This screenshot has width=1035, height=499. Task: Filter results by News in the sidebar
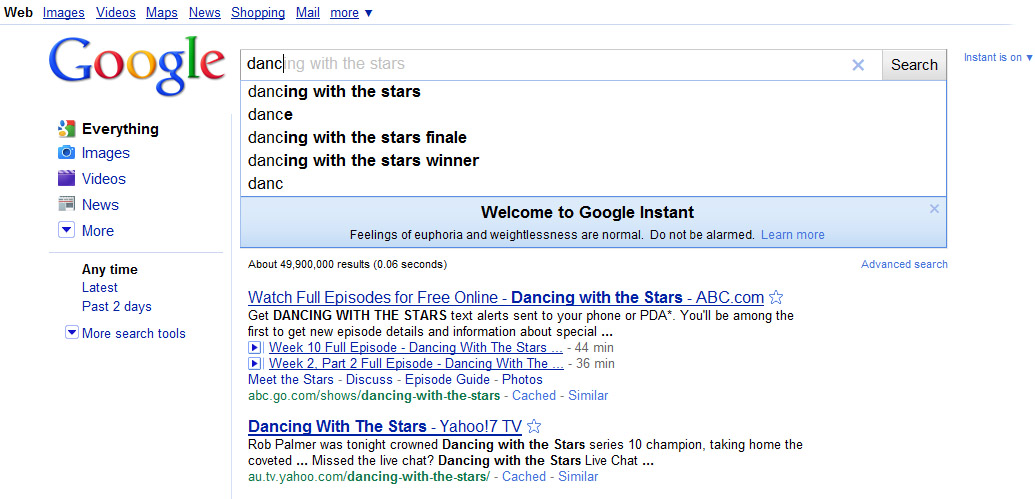point(100,205)
